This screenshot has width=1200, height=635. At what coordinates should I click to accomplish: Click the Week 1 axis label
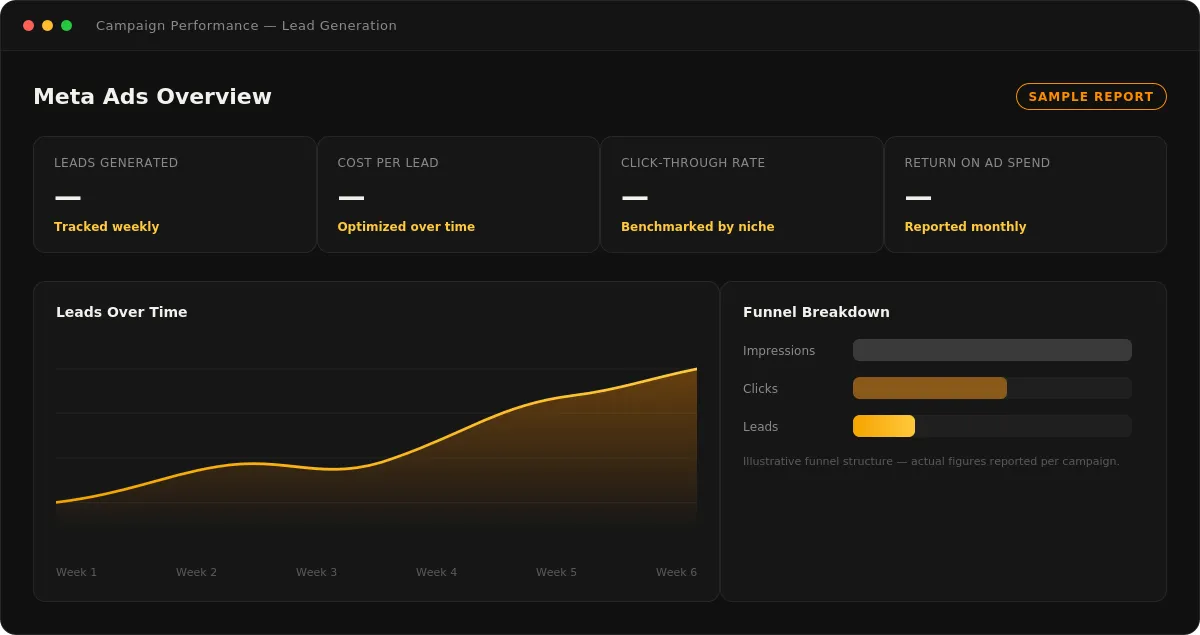pyautogui.click(x=77, y=572)
